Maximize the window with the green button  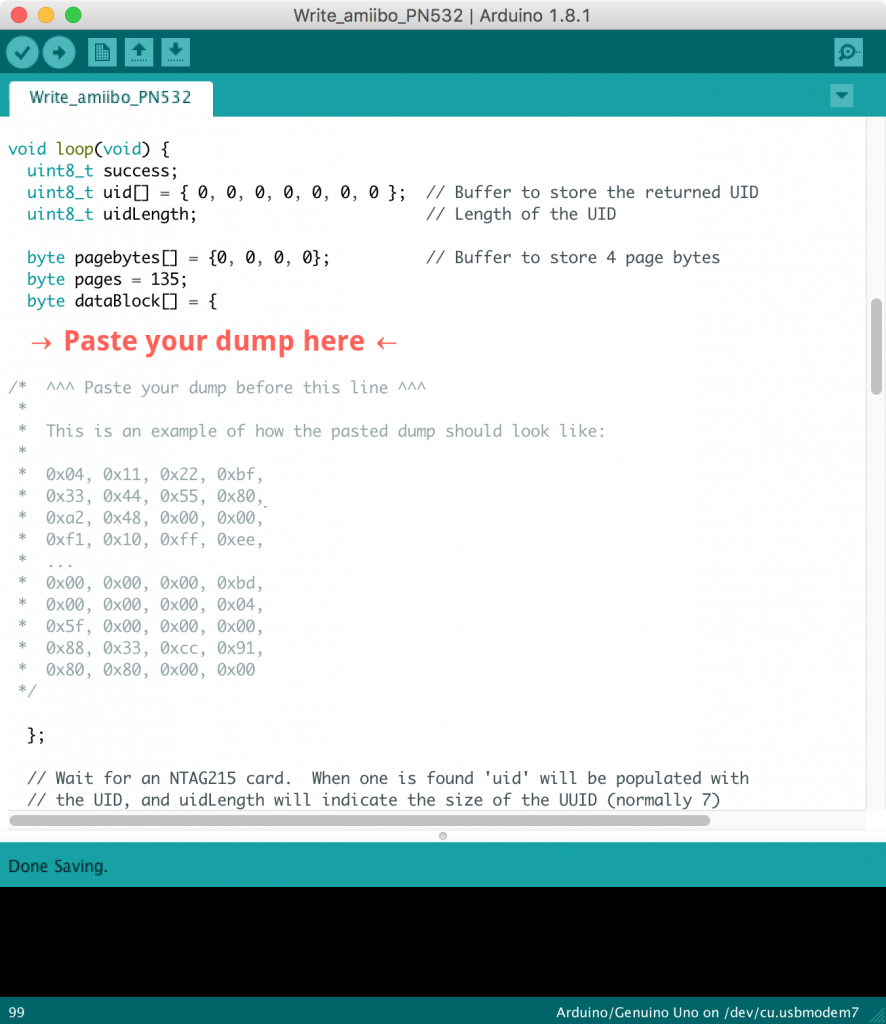73,15
